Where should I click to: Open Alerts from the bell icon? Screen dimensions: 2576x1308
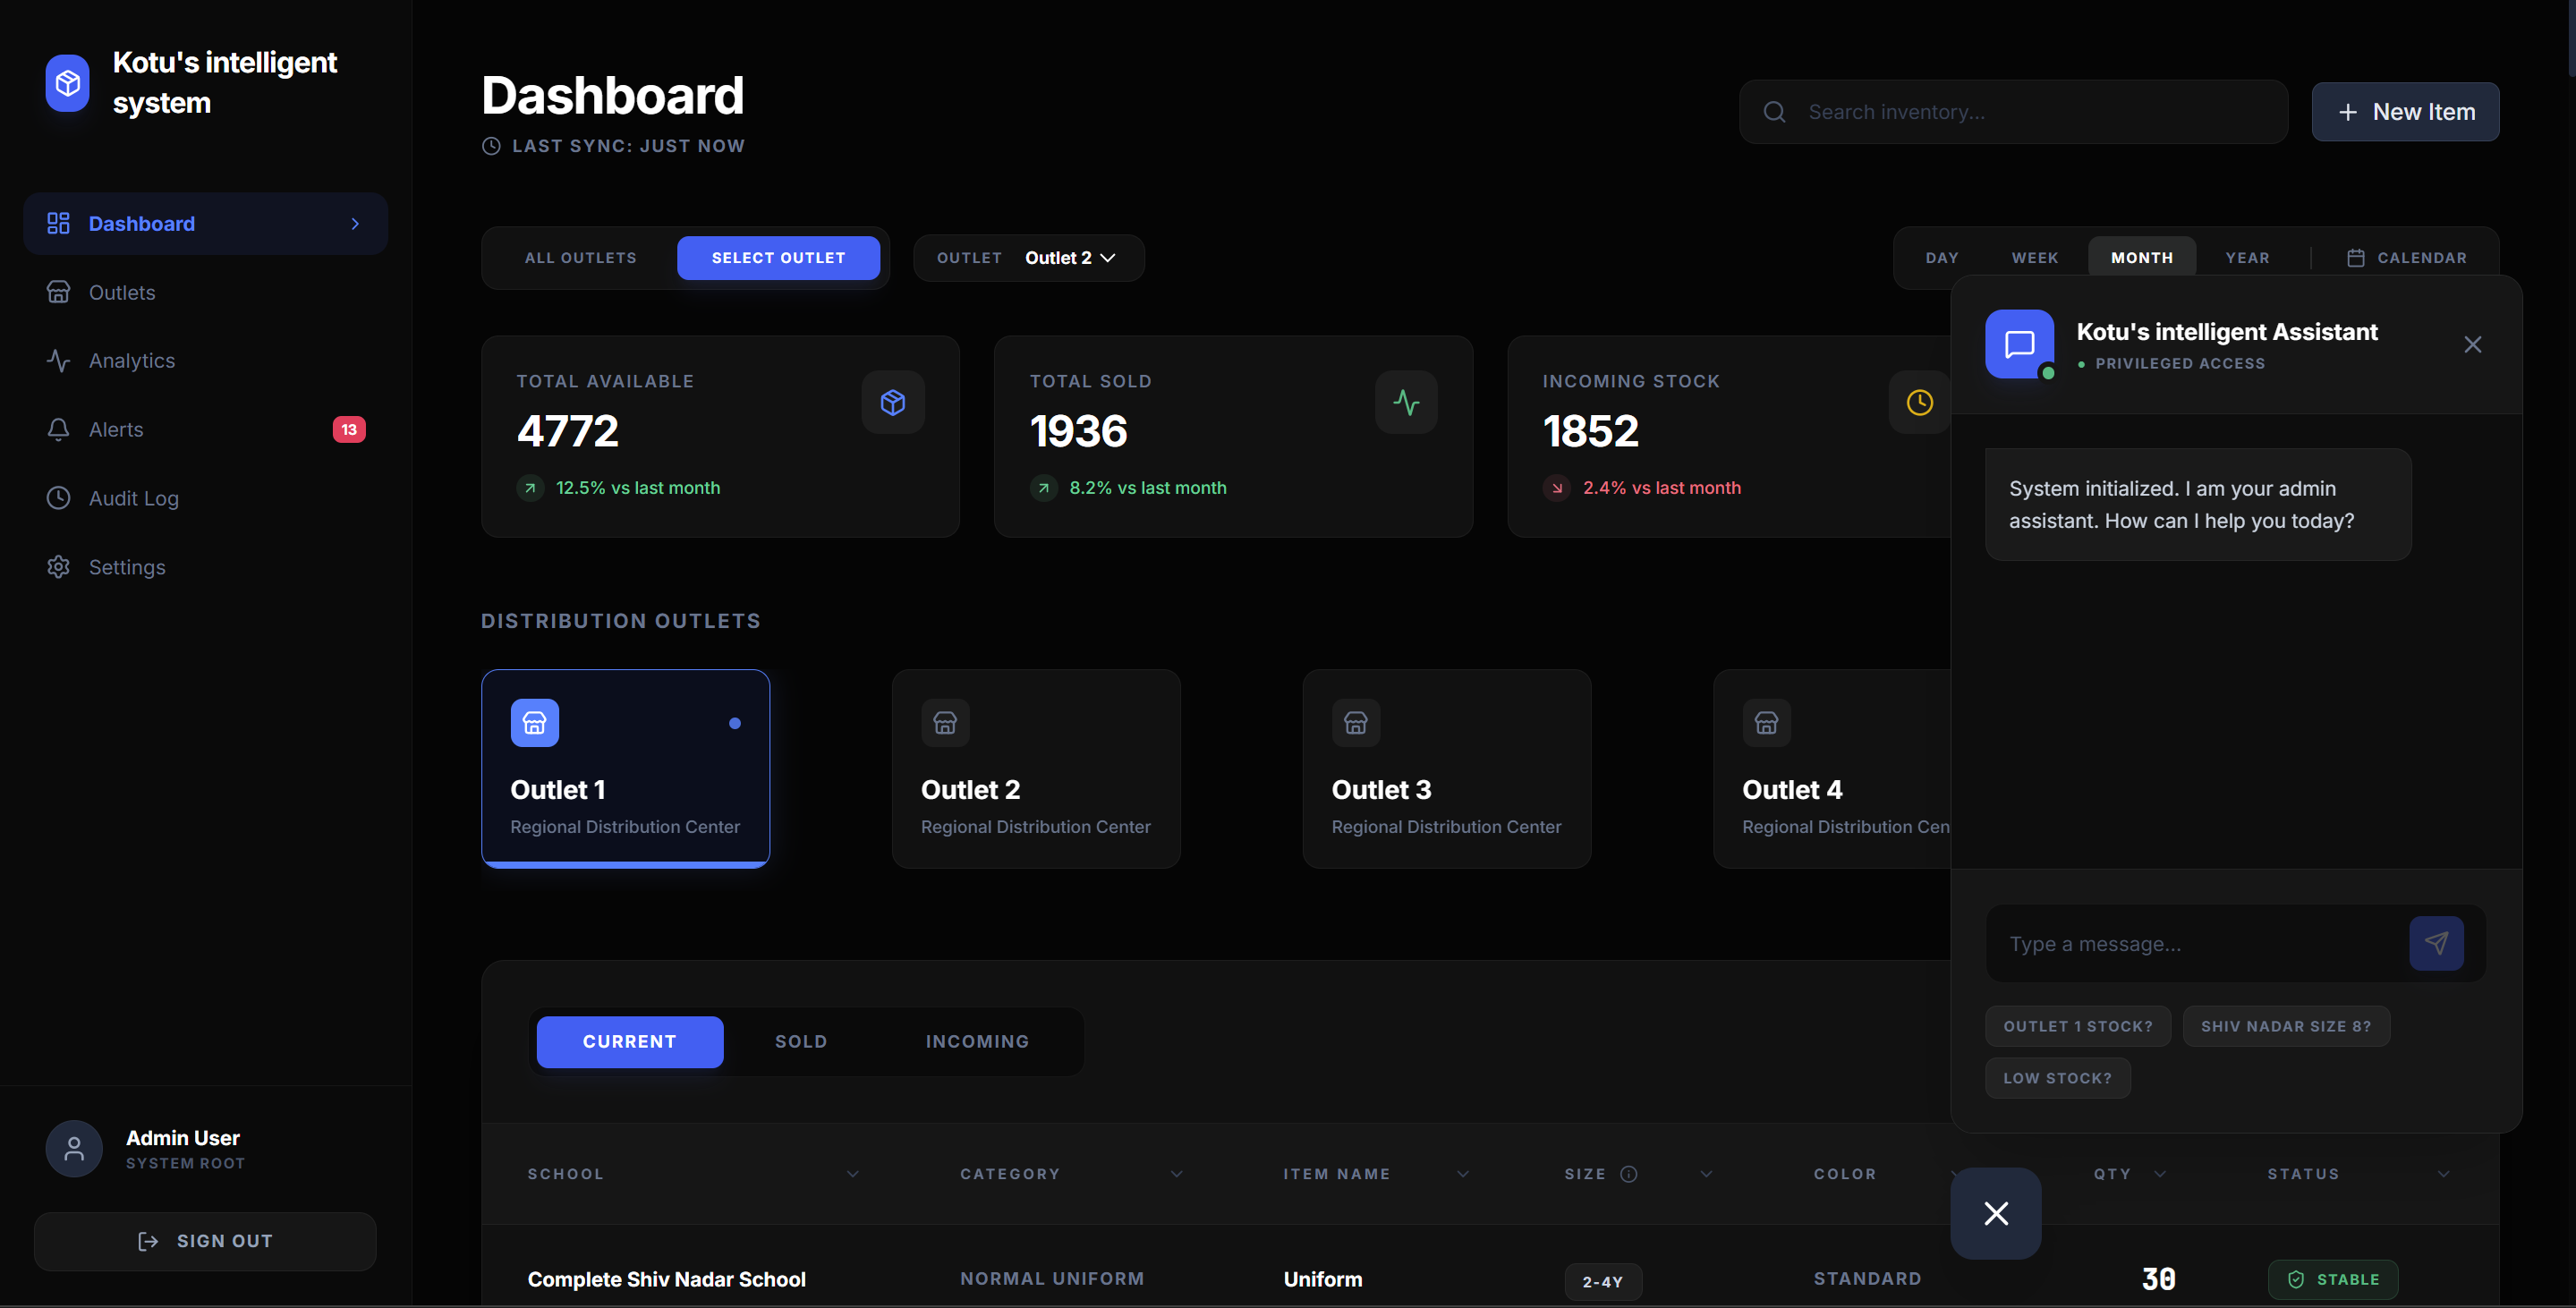pos(58,429)
